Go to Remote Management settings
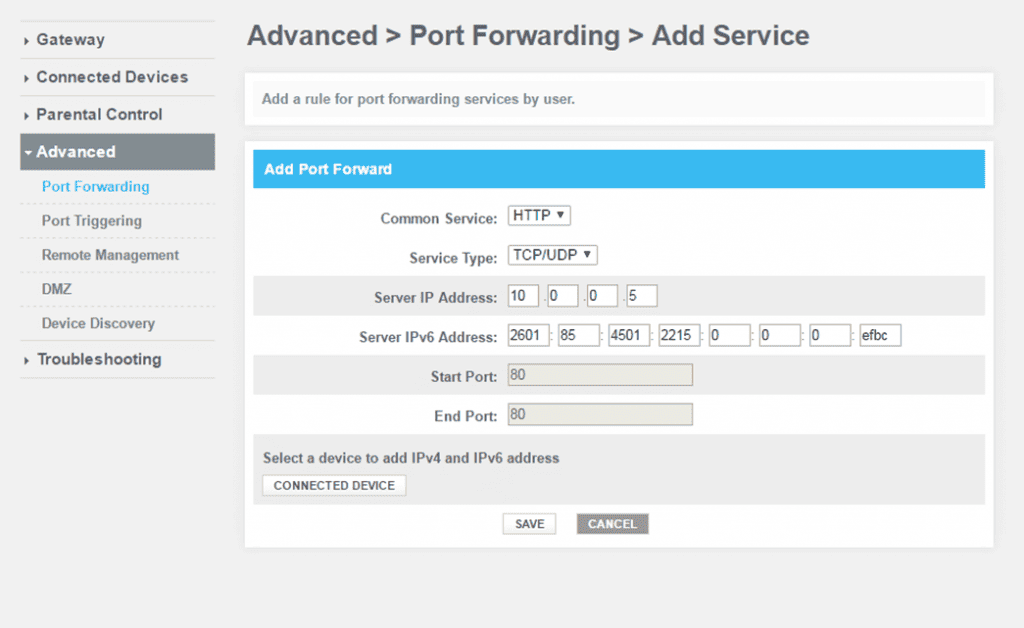1024x628 pixels. [110, 255]
